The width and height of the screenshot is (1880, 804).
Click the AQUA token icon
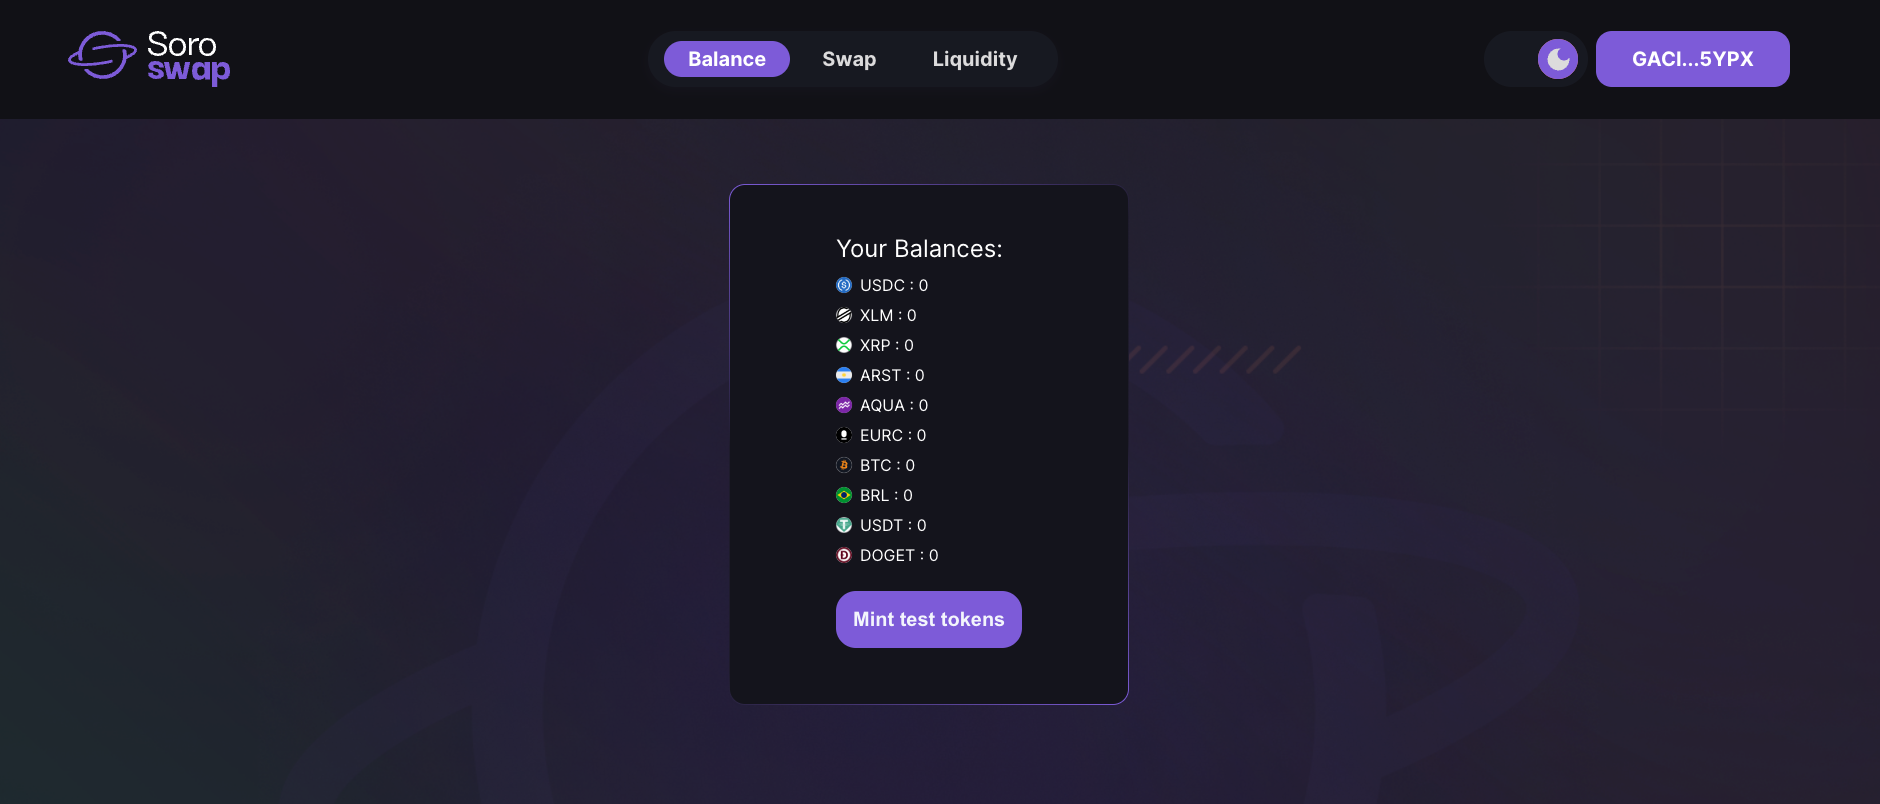click(x=844, y=405)
